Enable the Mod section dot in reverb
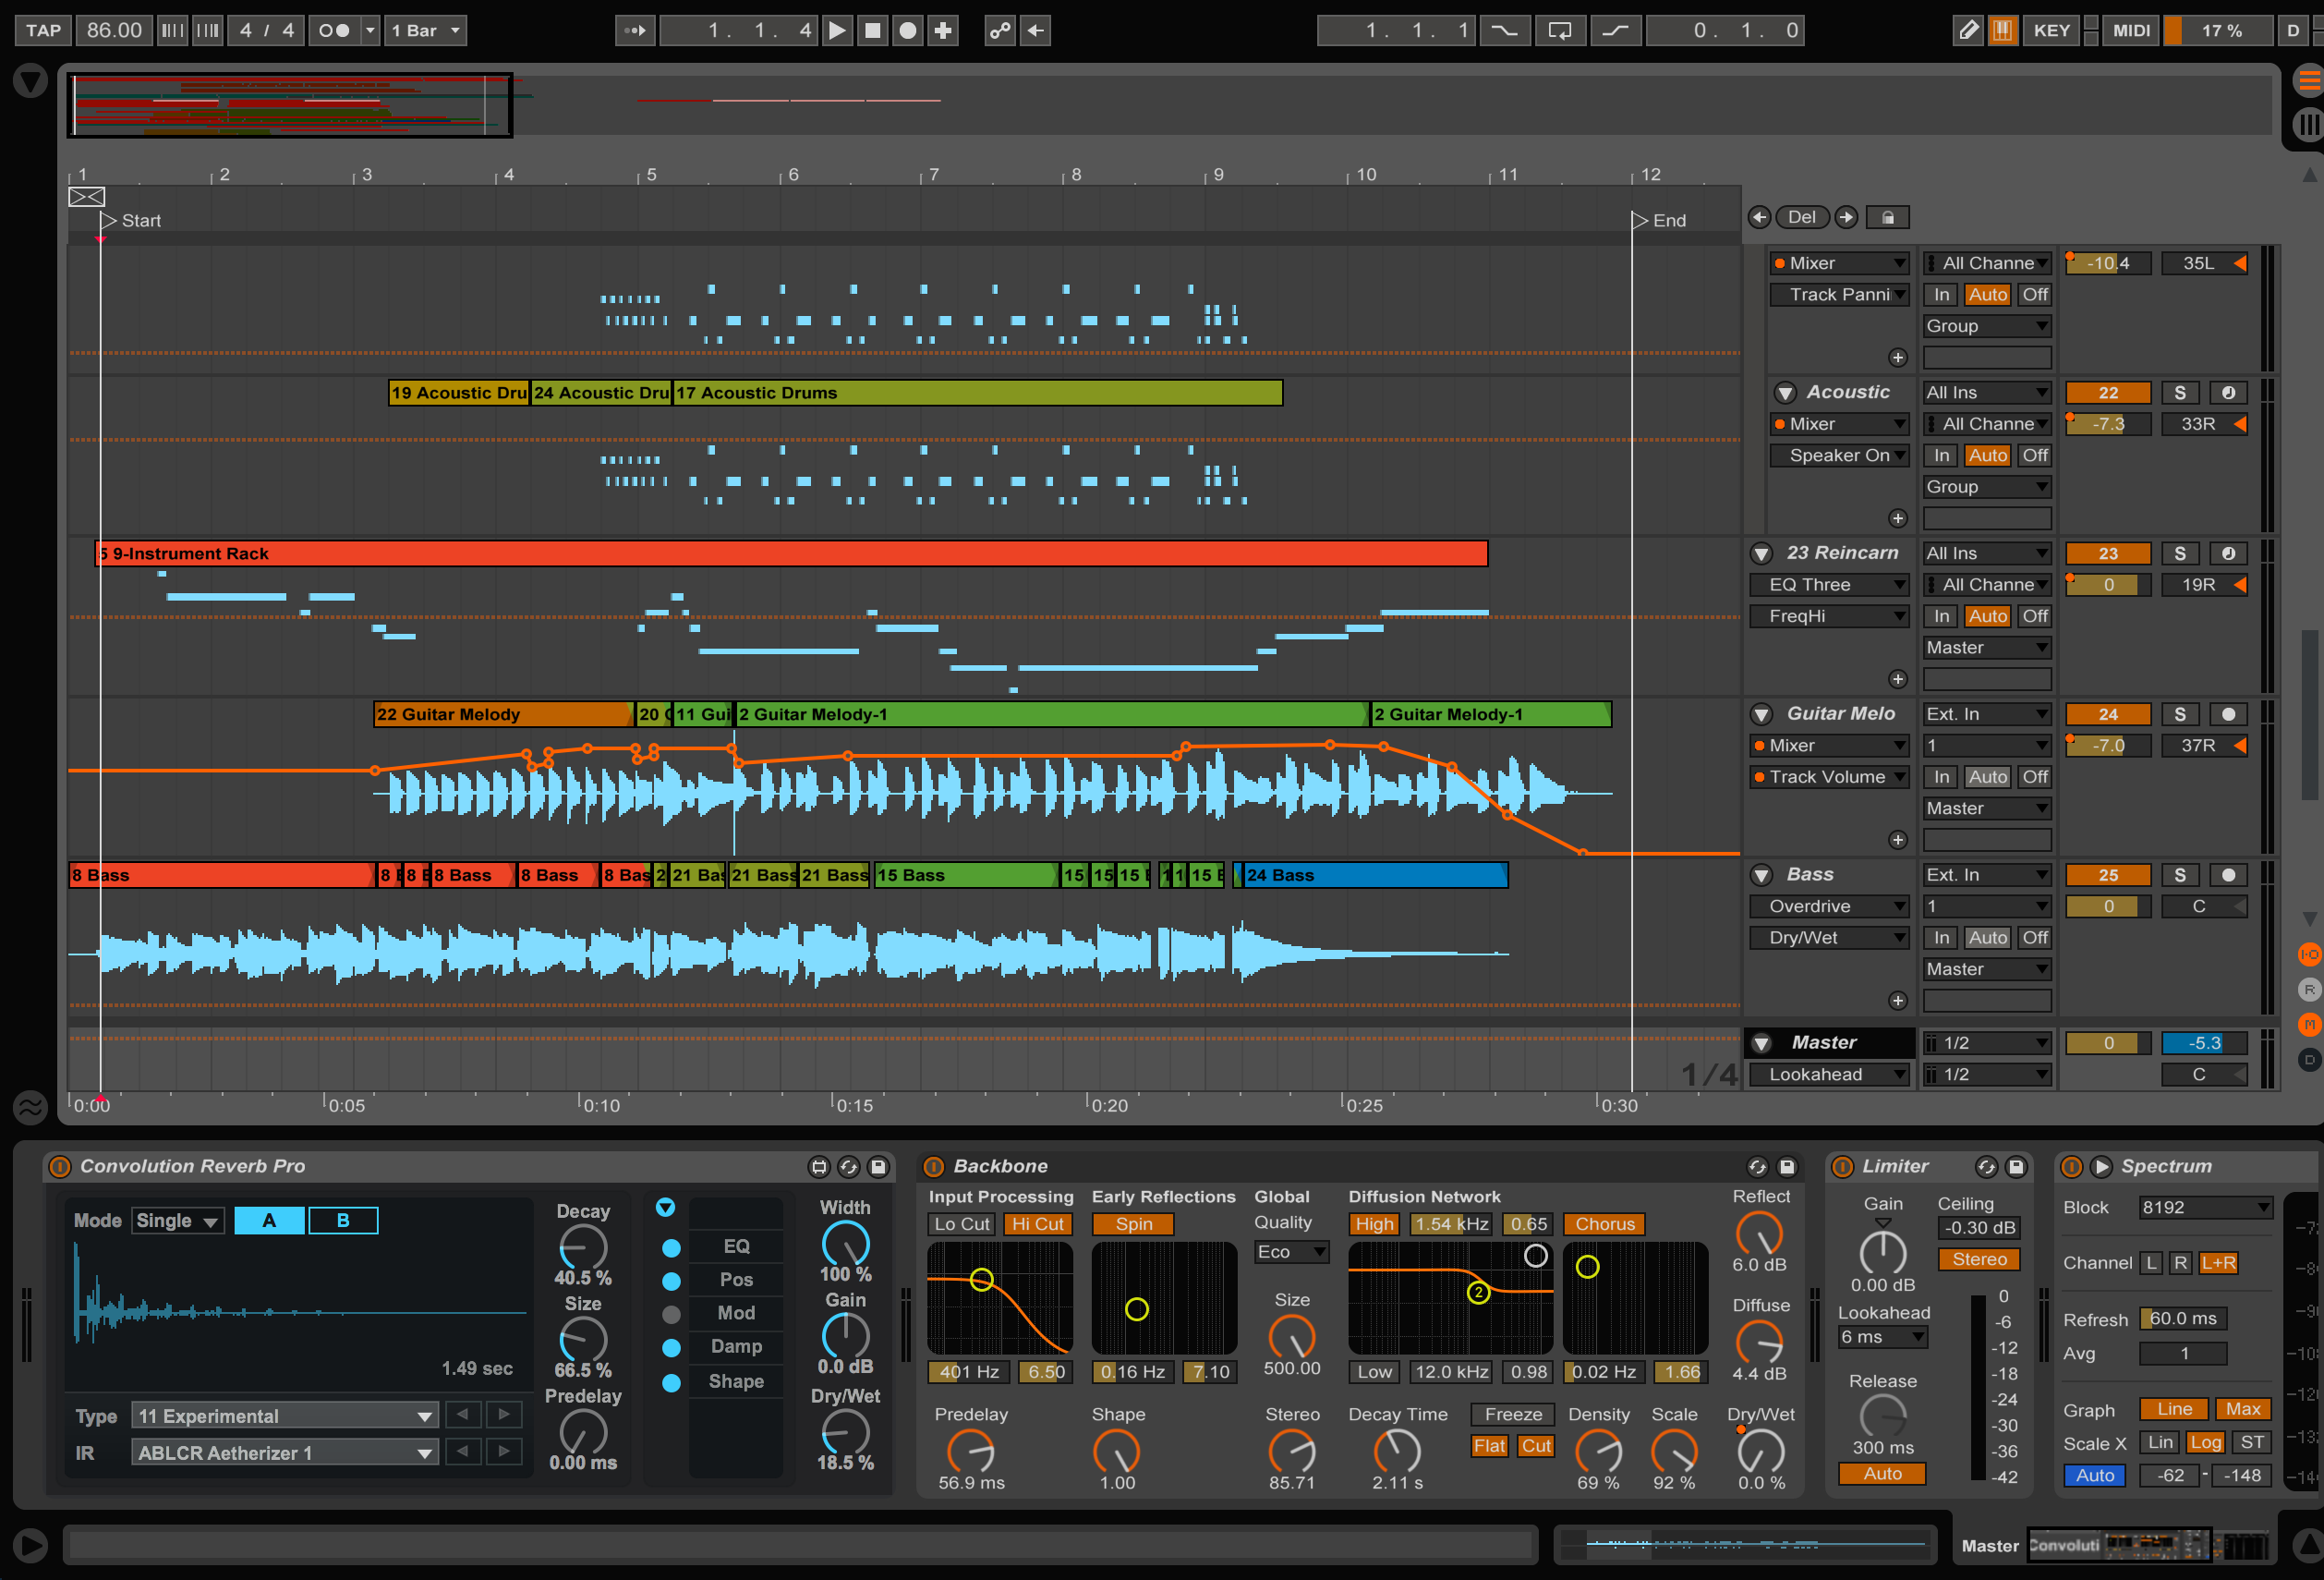This screenshot has width=2324, height=1580. pos(671,1314)
